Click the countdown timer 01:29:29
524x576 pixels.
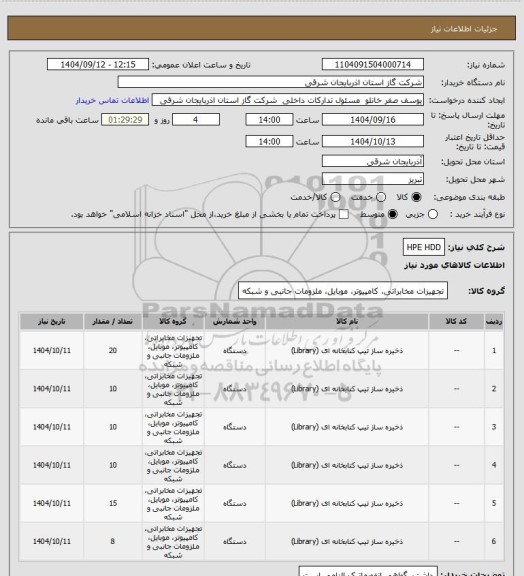coord(125,120)
